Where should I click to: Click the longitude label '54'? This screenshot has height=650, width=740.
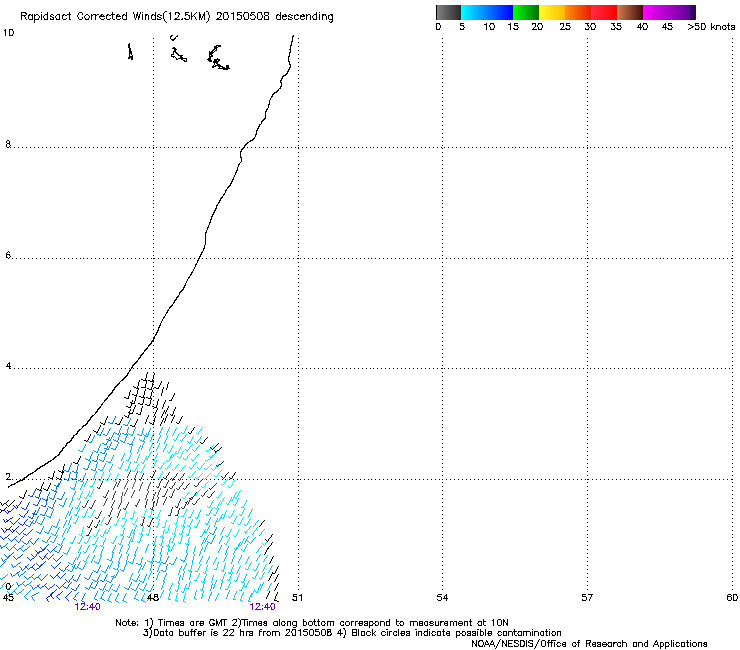click(x=442, y=598)
